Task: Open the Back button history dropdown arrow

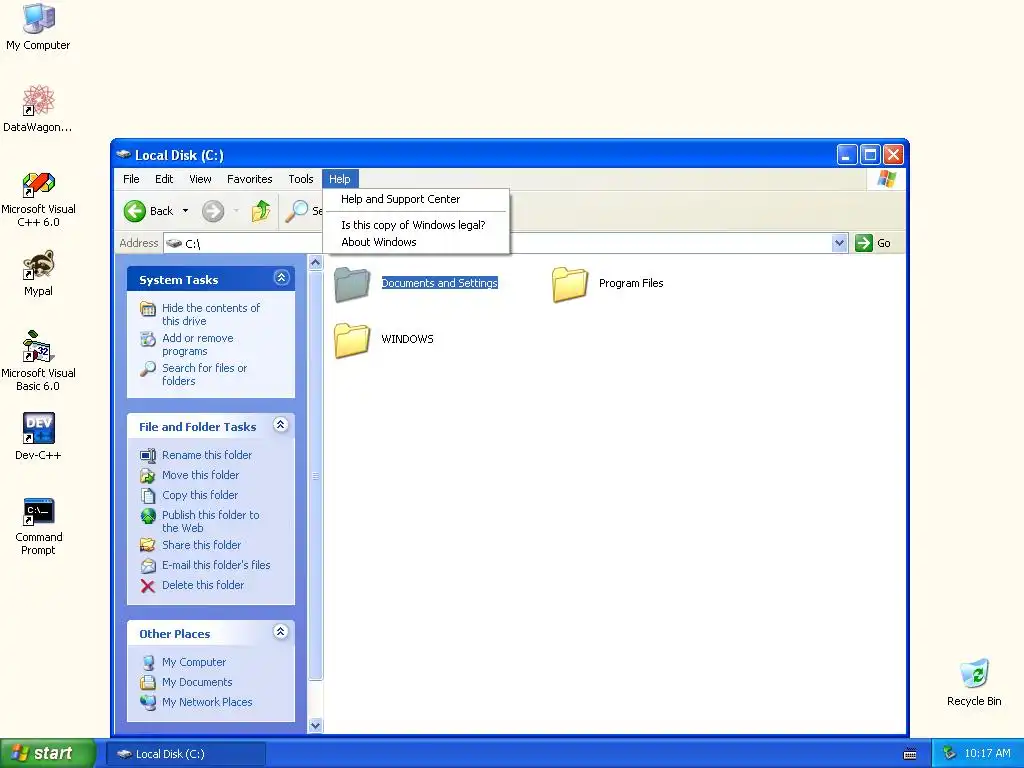Action: coord(185,211)
